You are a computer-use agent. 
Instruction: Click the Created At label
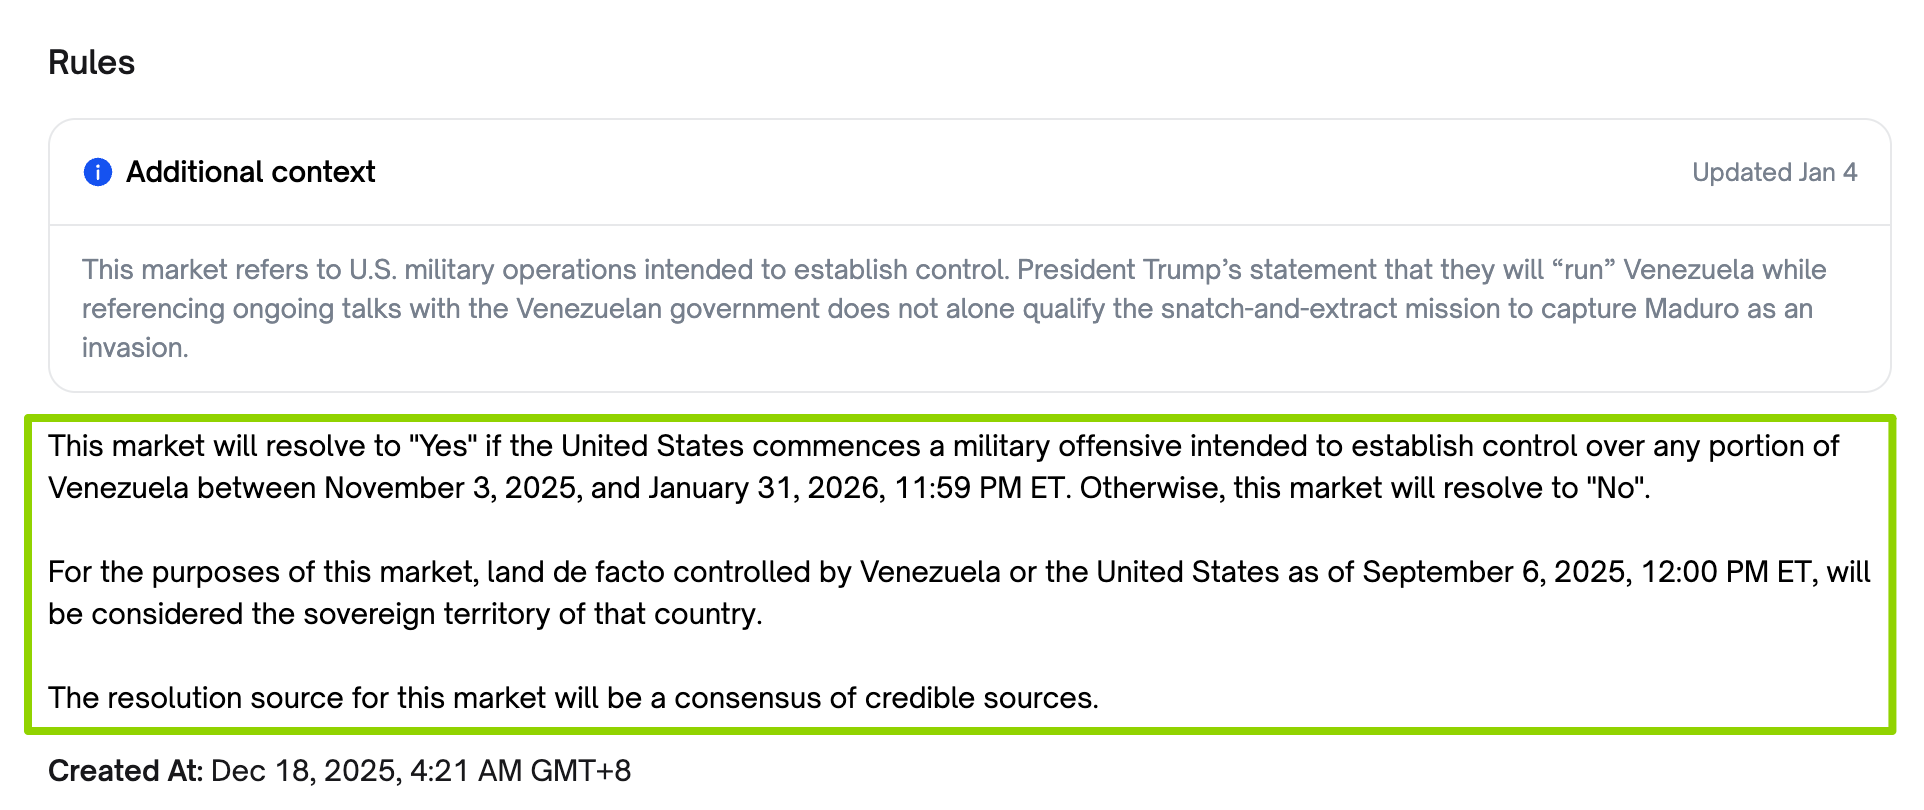point(125,771)
